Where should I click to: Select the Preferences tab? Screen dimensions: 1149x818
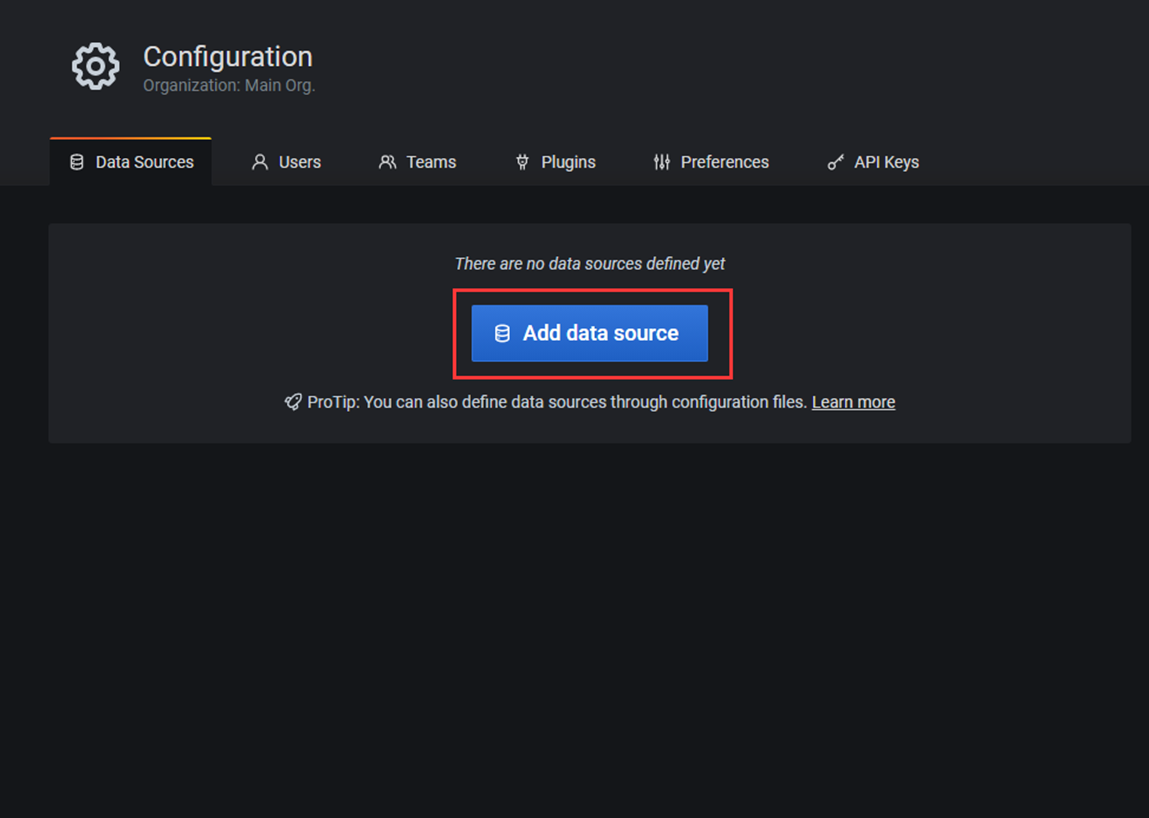click(711, 162)
